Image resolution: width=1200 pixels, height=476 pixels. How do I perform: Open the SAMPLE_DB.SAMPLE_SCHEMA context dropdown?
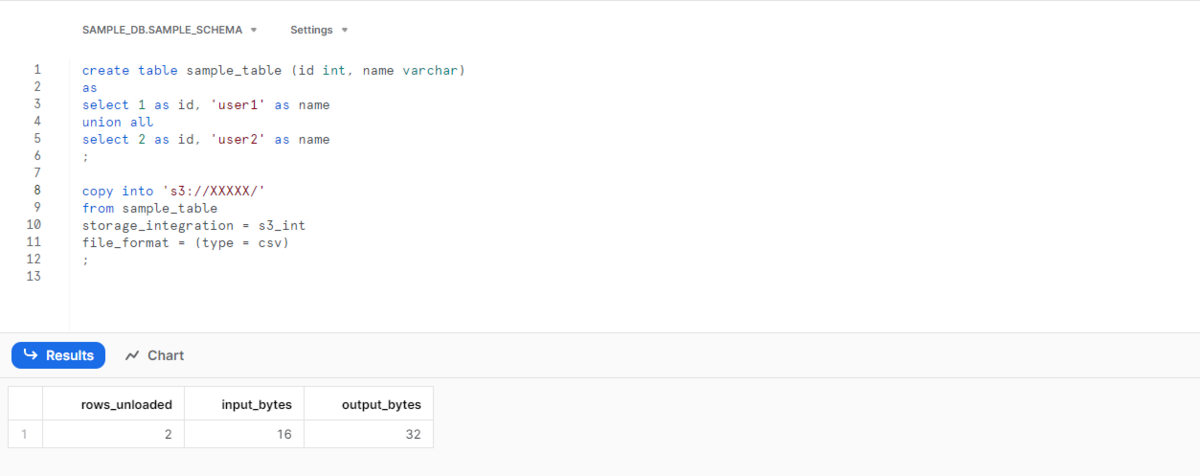[169, 30]
